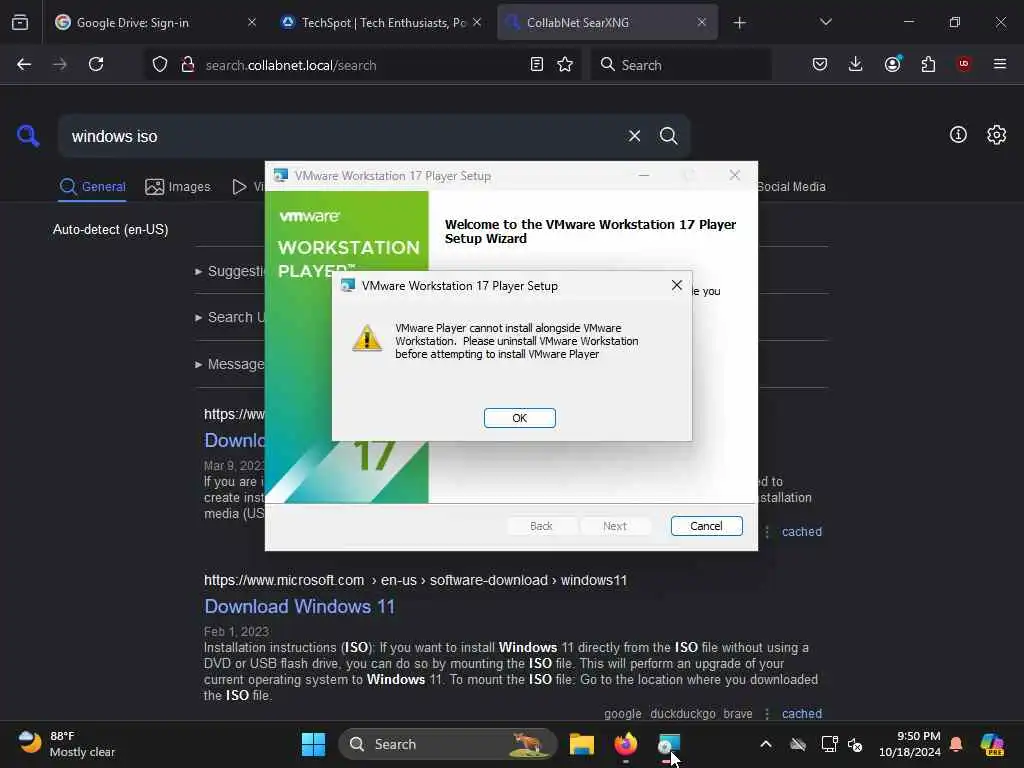Viewport: 1024px width, 768px height.
Task: Open the clock showing 9:50 PM
Action: 909,744
